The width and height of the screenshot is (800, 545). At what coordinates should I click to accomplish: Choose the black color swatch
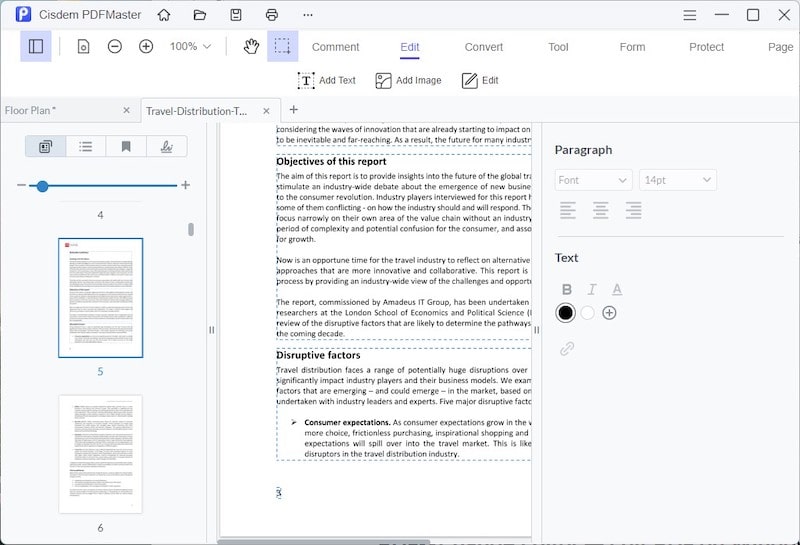pos(565,313)
